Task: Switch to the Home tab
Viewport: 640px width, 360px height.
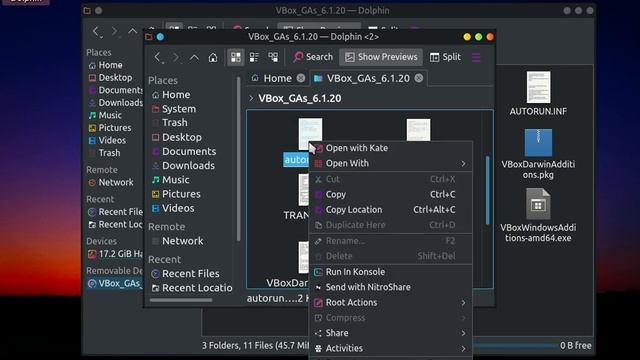Action: click(277, 78)
